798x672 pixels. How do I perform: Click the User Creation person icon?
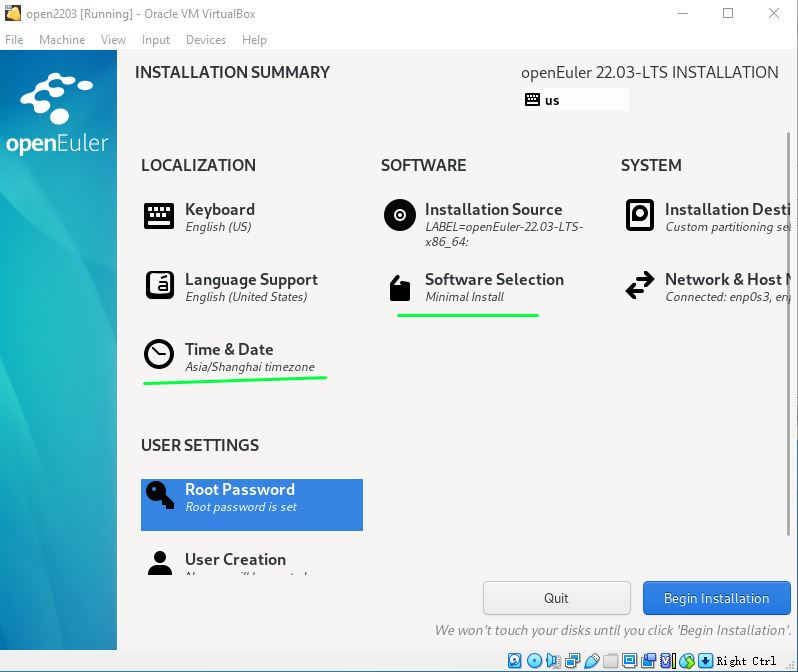point(160,563)
